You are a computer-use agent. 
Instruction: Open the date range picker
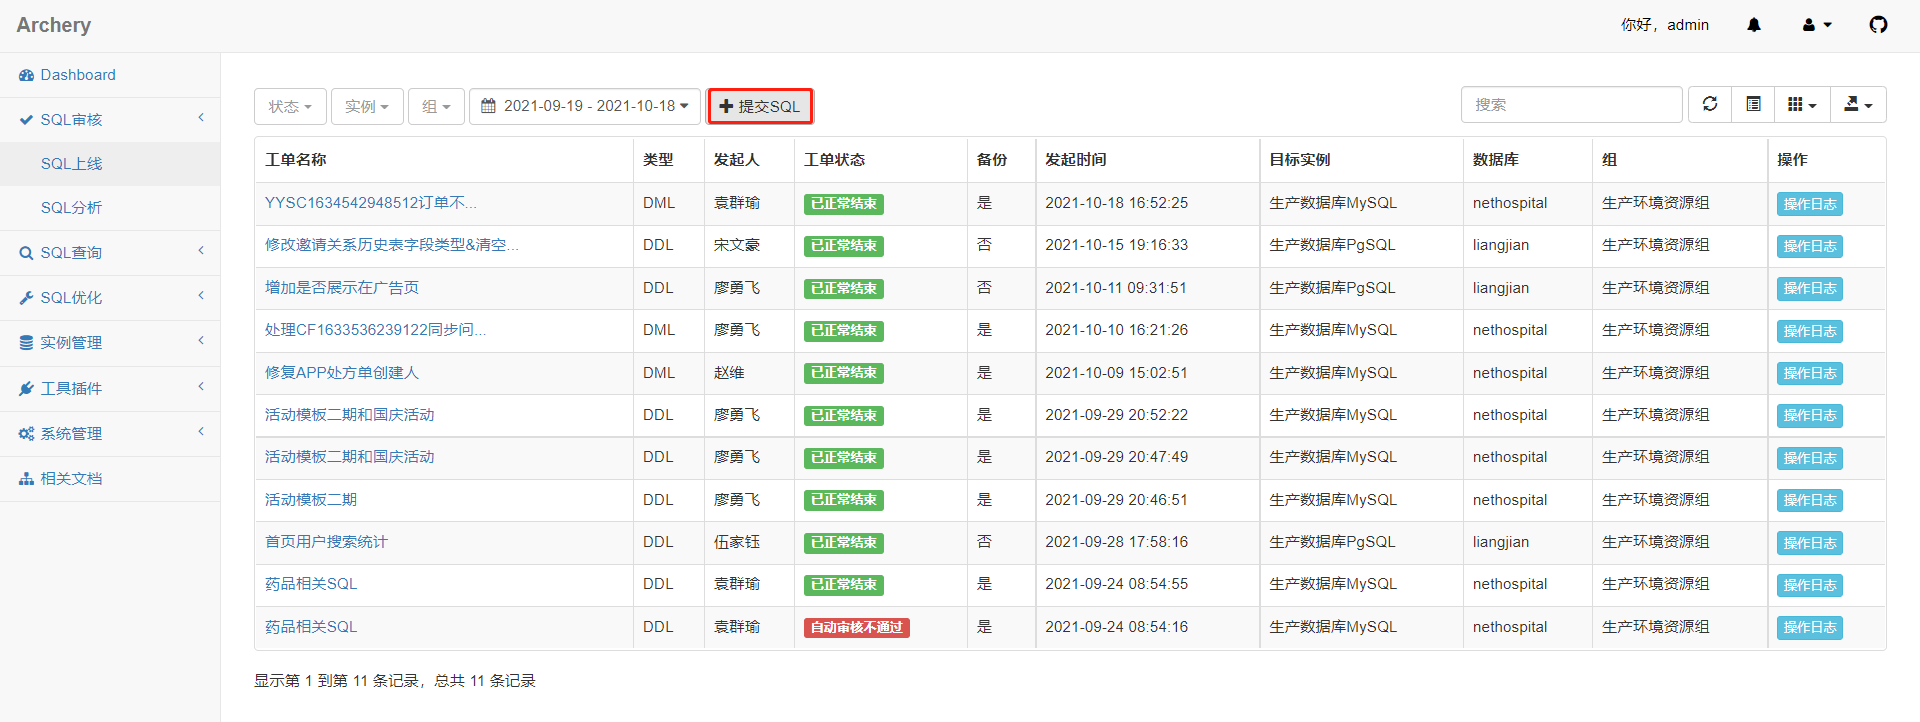point(585,106)
